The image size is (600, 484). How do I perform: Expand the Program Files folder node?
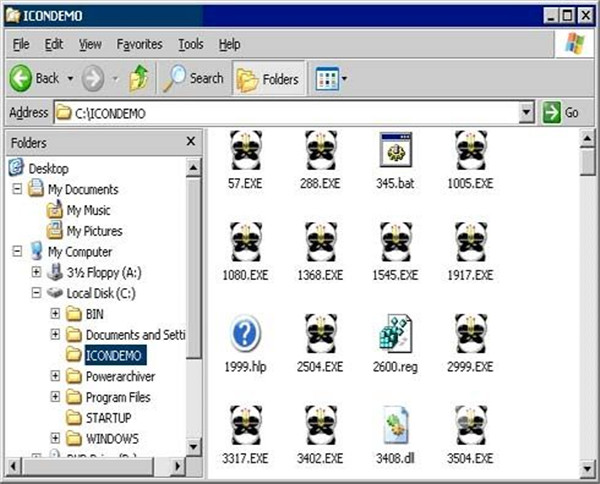click(56, 397)
